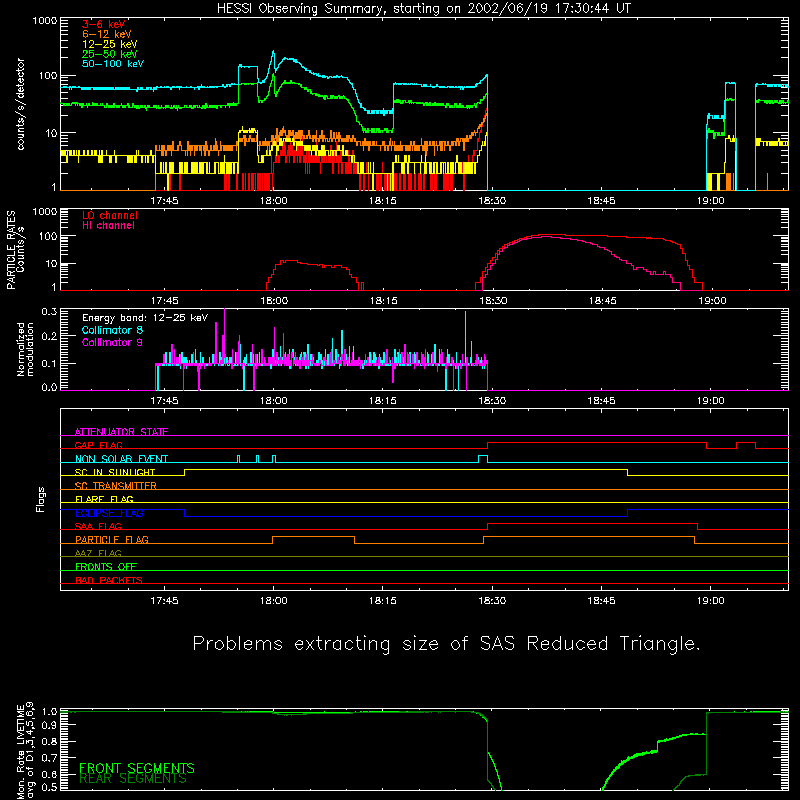The height and width of the screenshot is (800, 800).
Task: Click the 18:15 tick under the modulation panel
Action: pyautogui.click(x=383, y=401)
